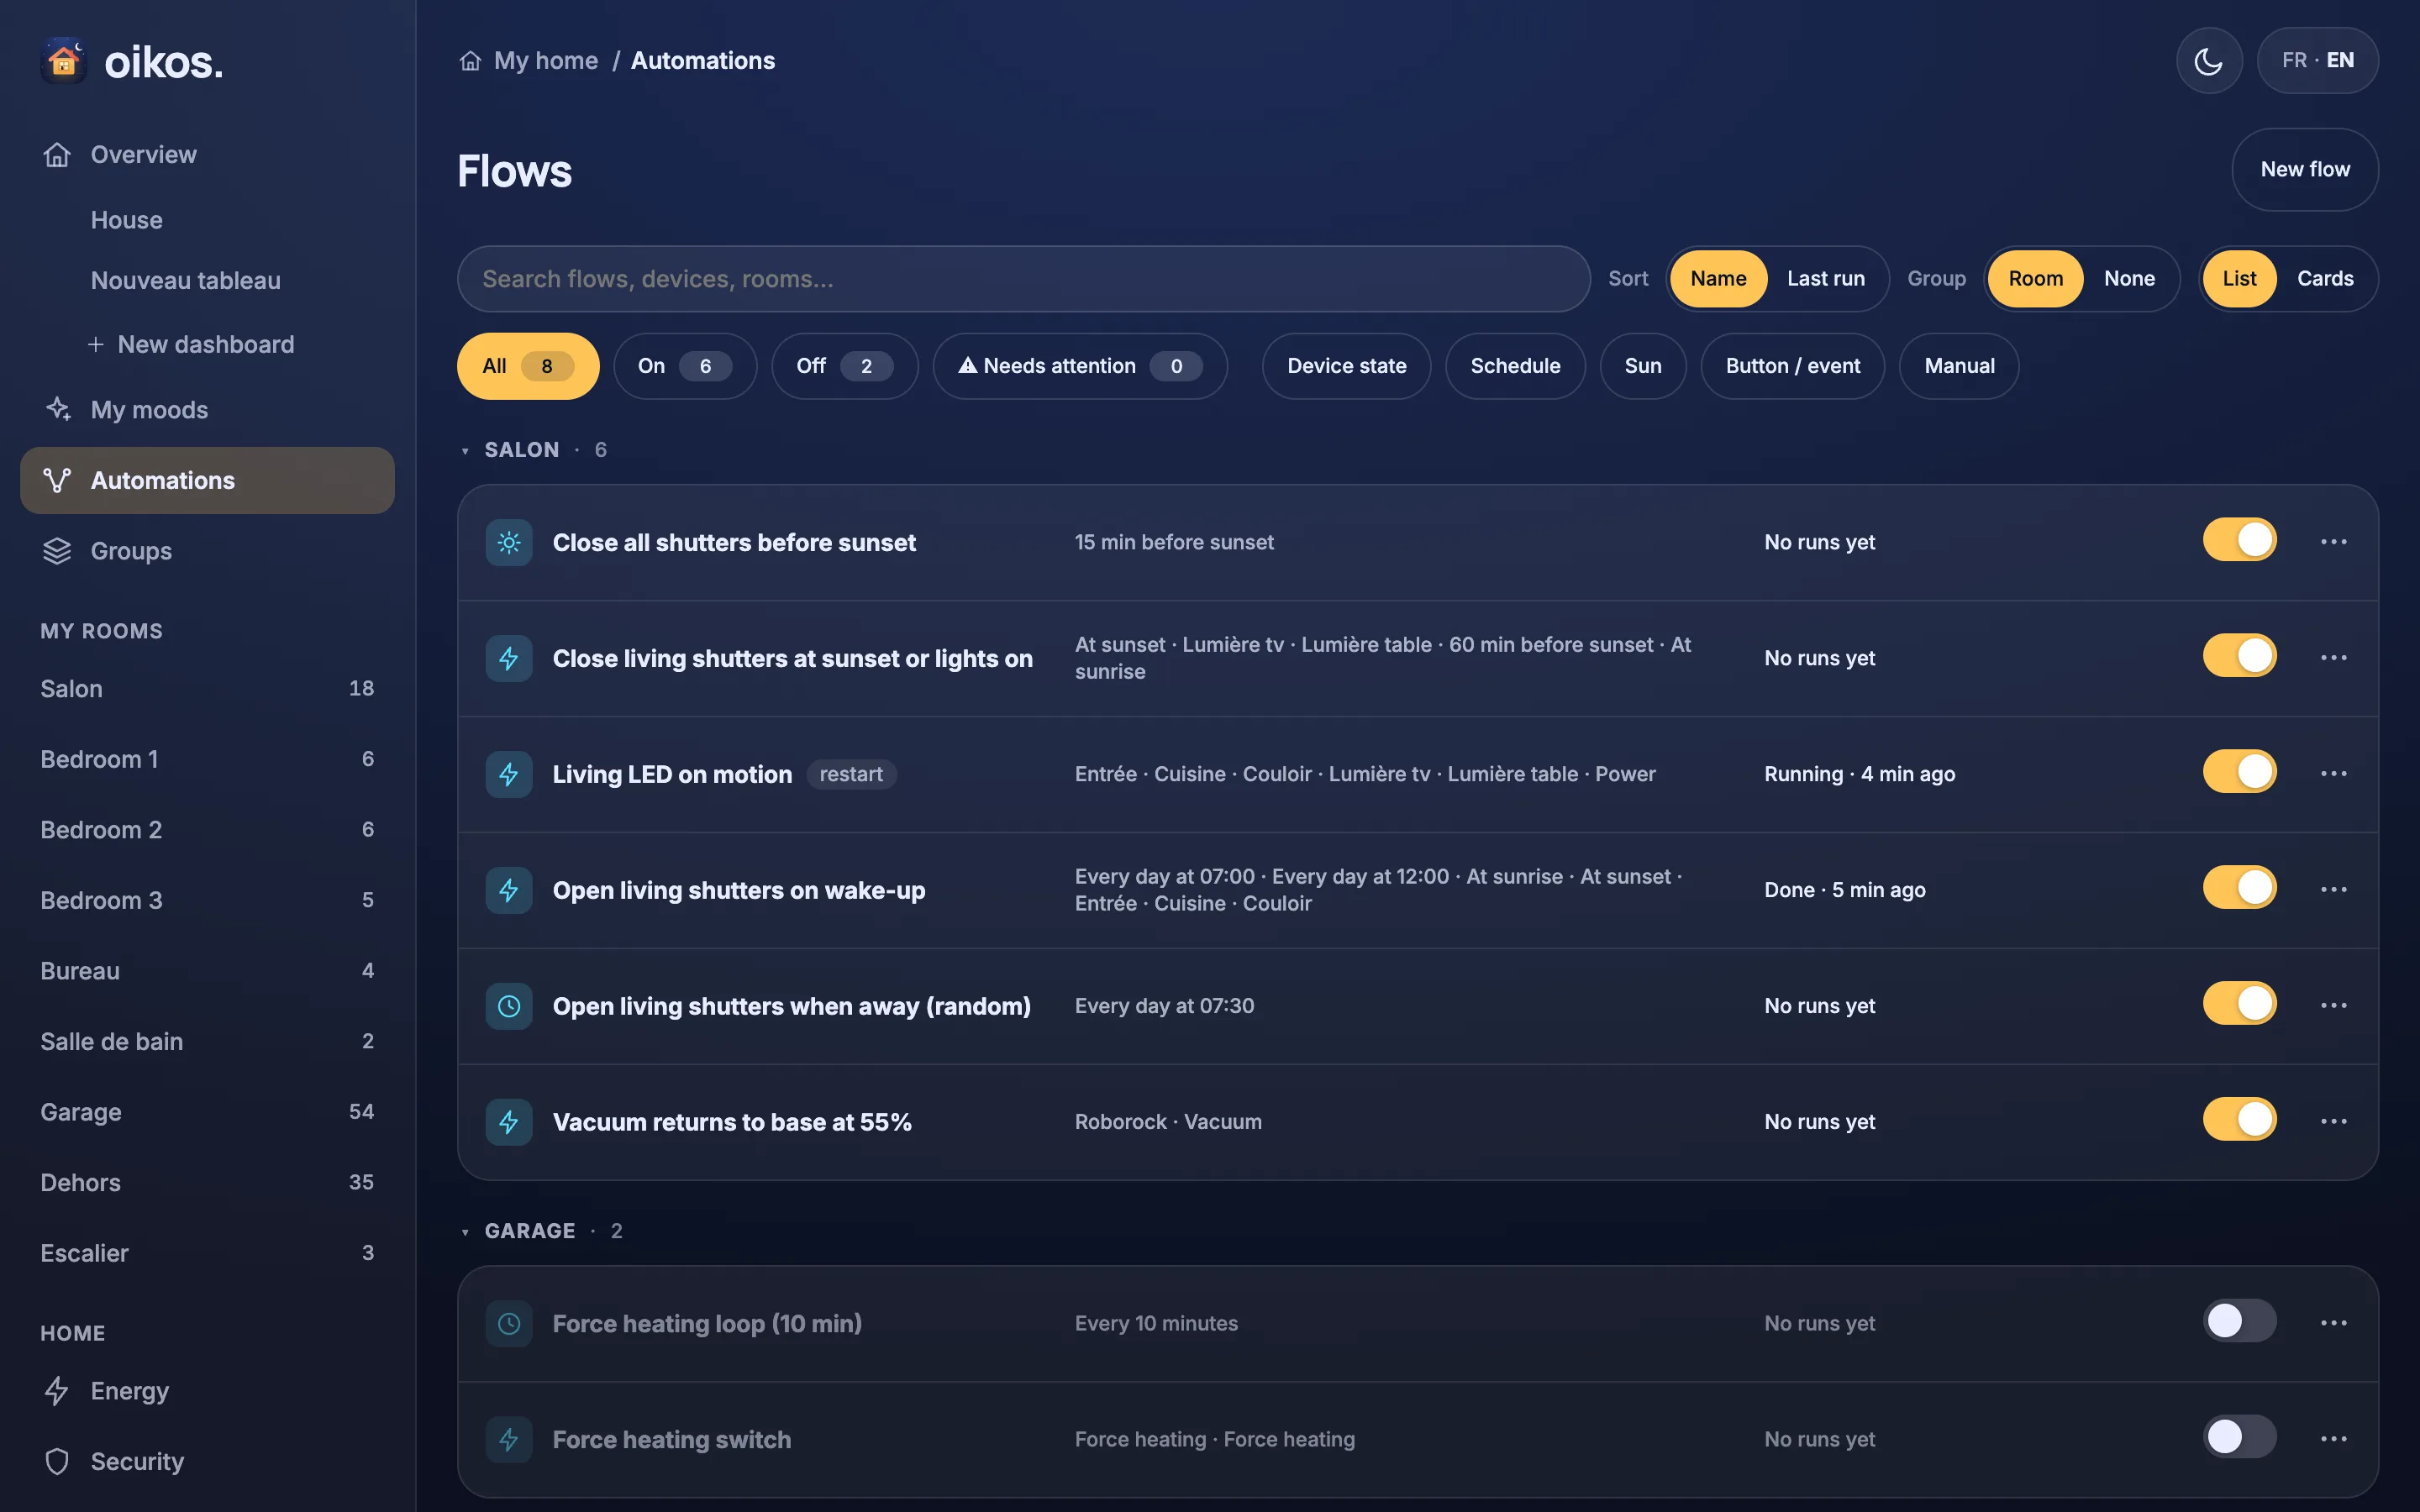Click the Energy lightning icon

57,1391
